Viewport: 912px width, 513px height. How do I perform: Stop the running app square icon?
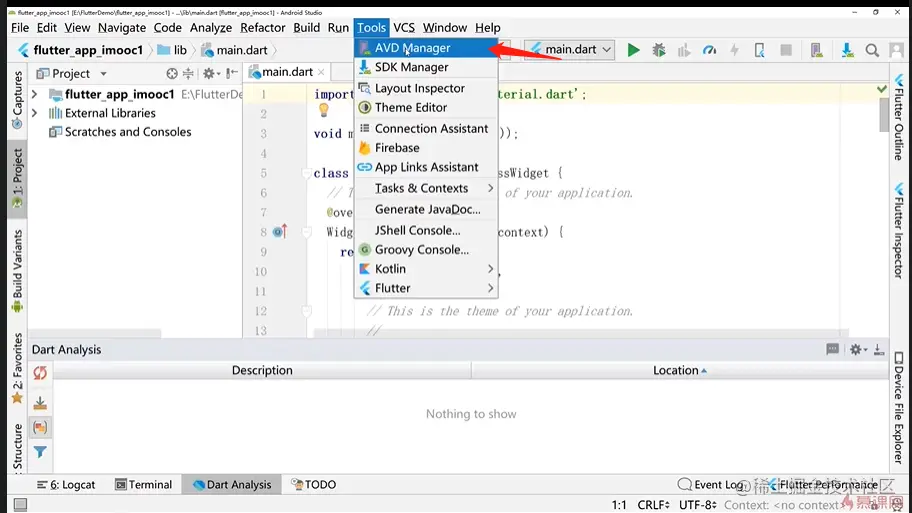tap(786, 50)
